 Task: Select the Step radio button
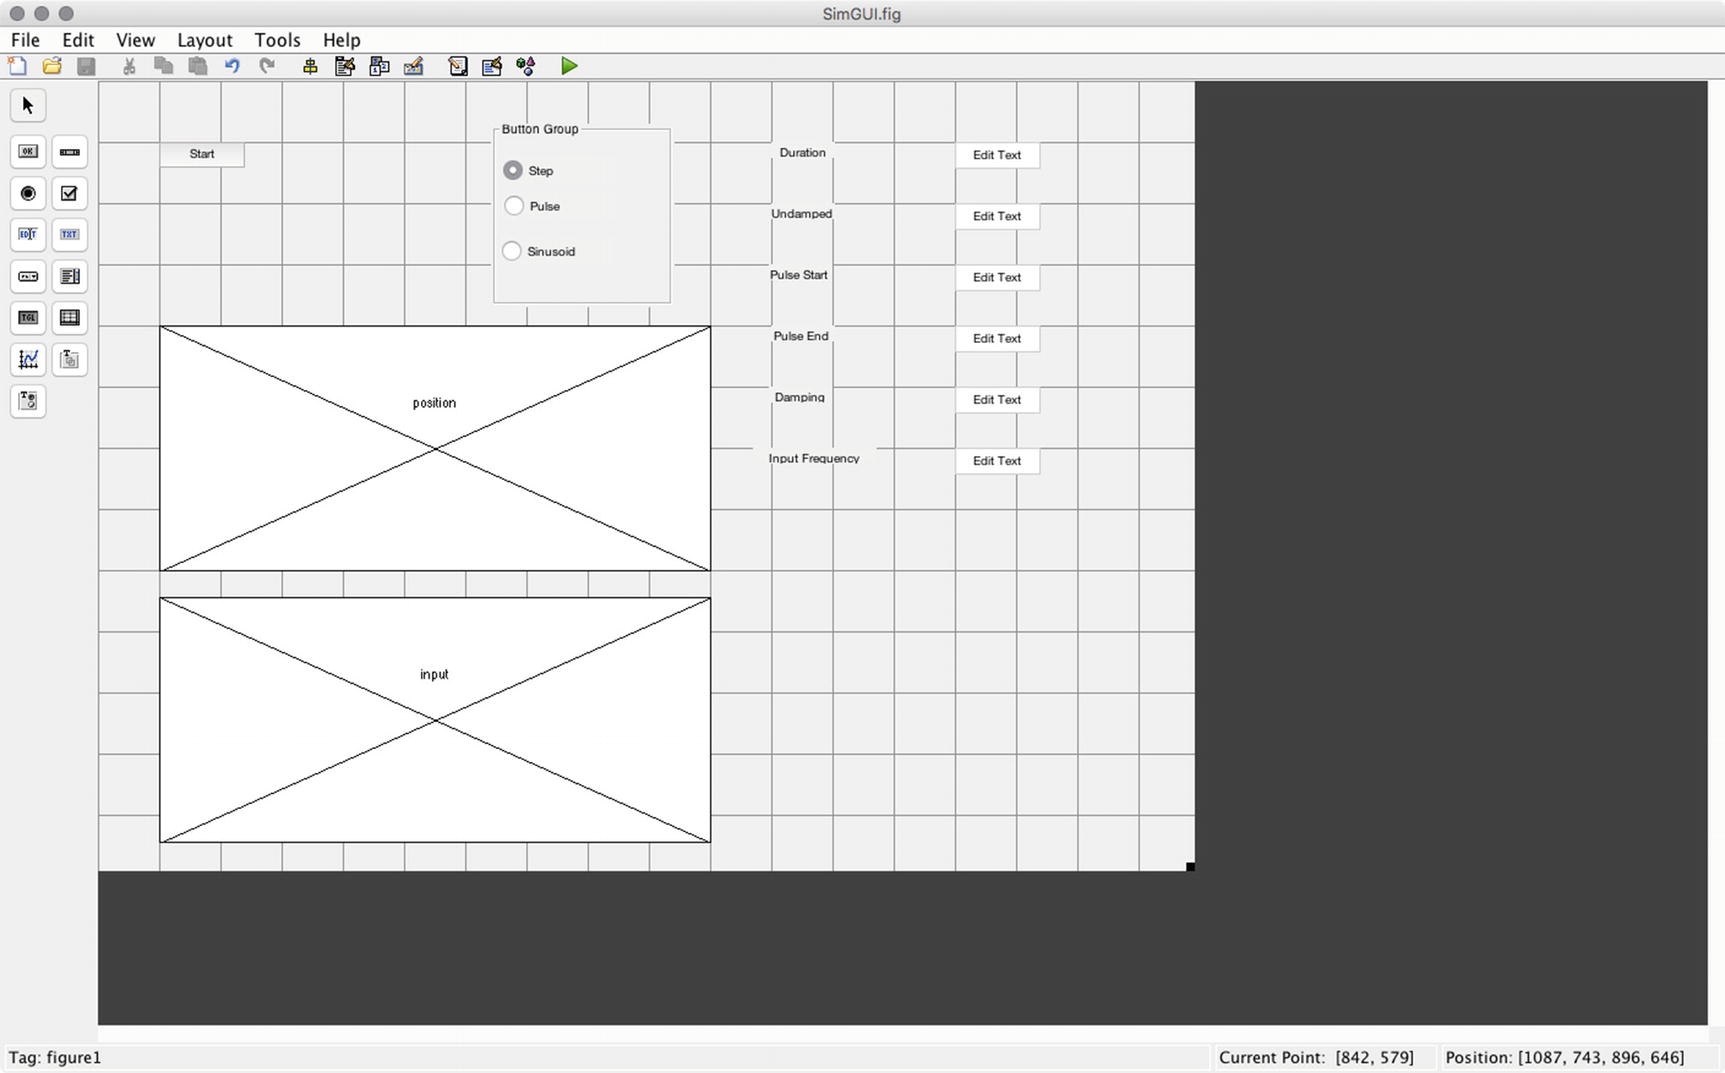[512, 170]
